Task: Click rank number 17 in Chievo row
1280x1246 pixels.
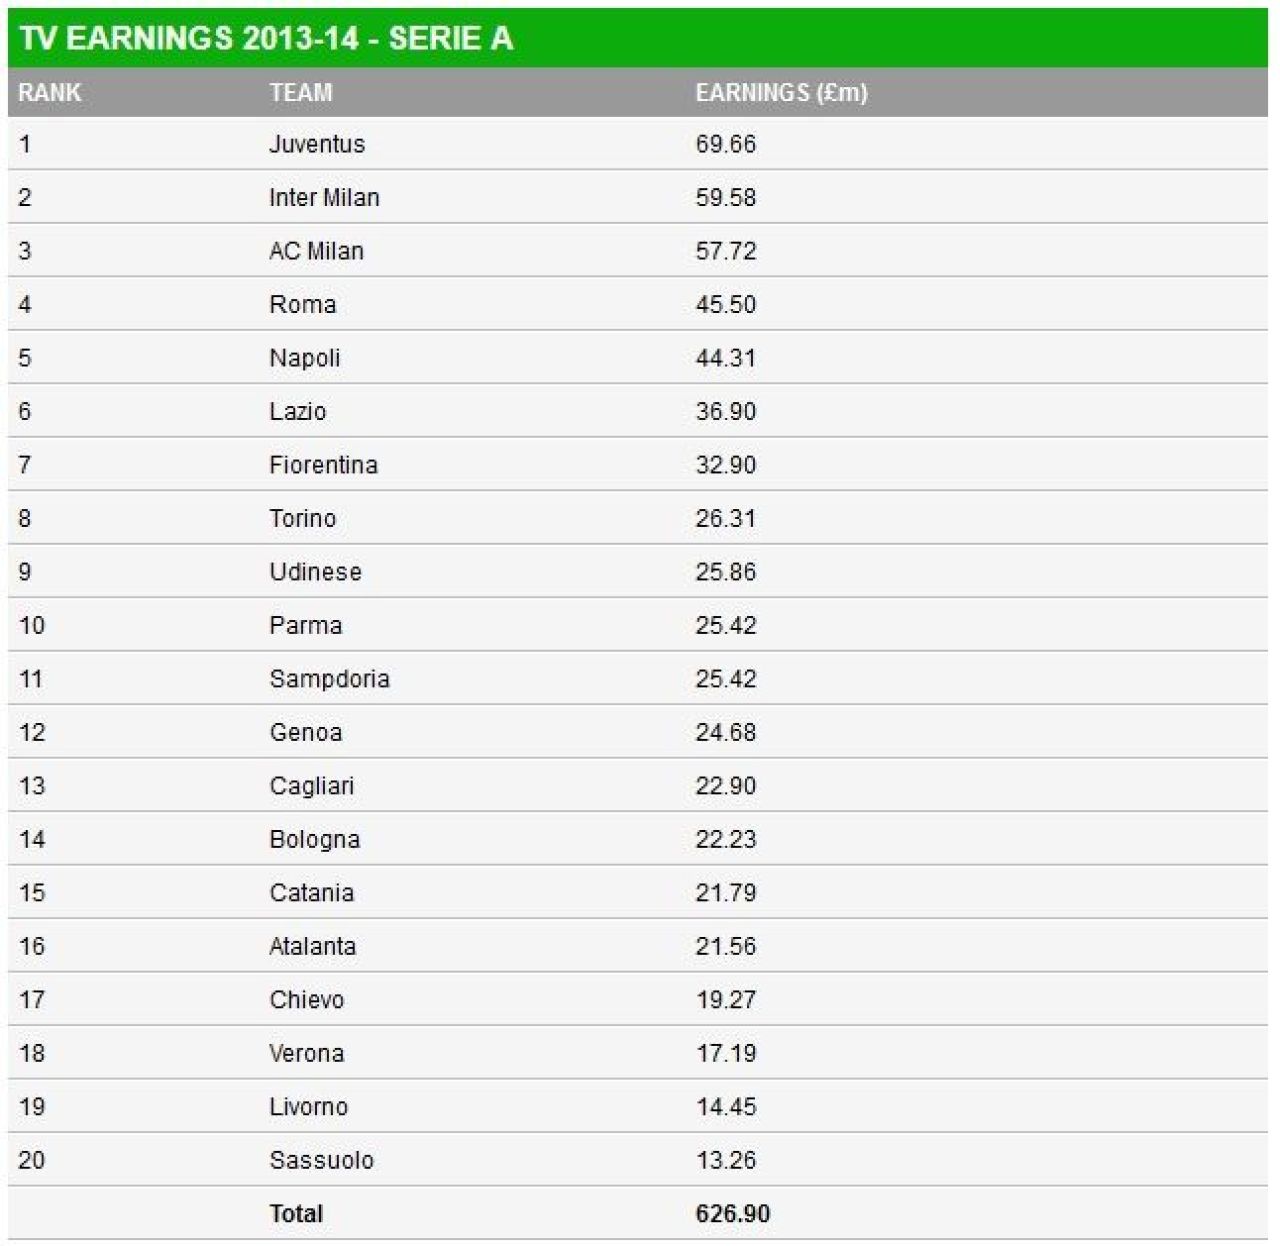Action: click(x=32, y=1000)
